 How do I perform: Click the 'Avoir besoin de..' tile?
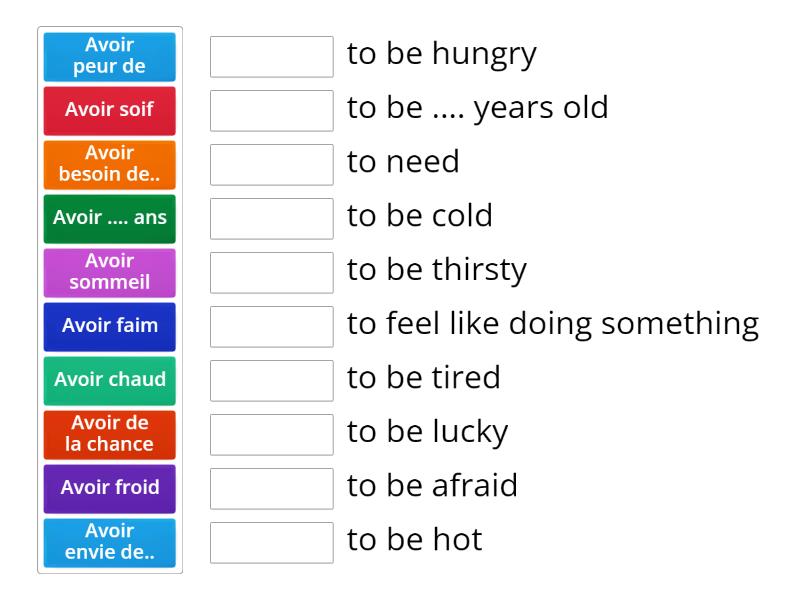click(x=108, y=164)
